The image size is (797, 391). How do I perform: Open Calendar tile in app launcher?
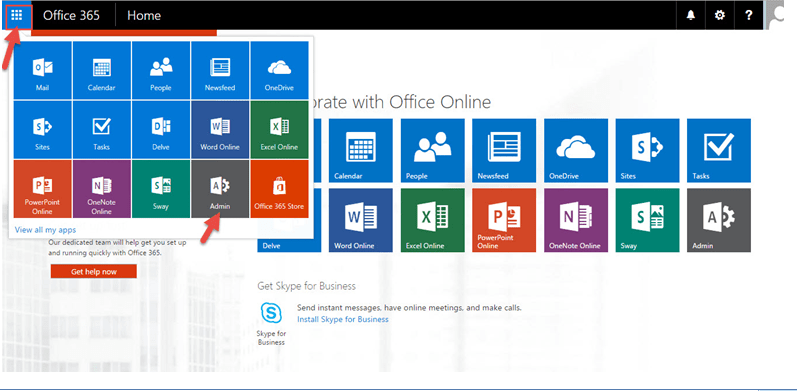tap(102, 70)
